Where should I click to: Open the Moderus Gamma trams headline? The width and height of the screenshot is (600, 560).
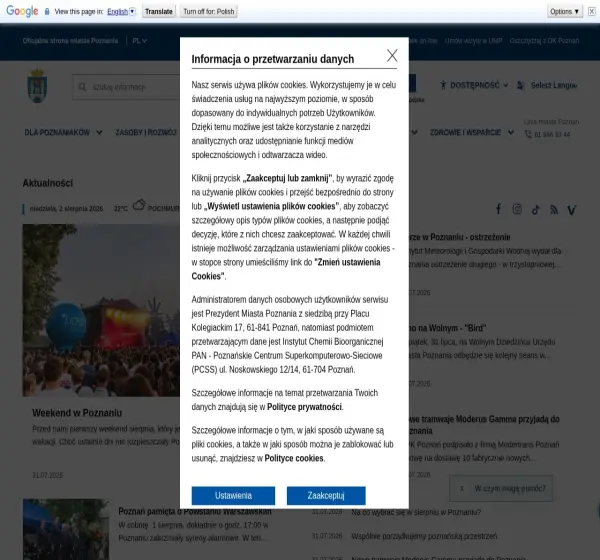click(x=484, y=425)
